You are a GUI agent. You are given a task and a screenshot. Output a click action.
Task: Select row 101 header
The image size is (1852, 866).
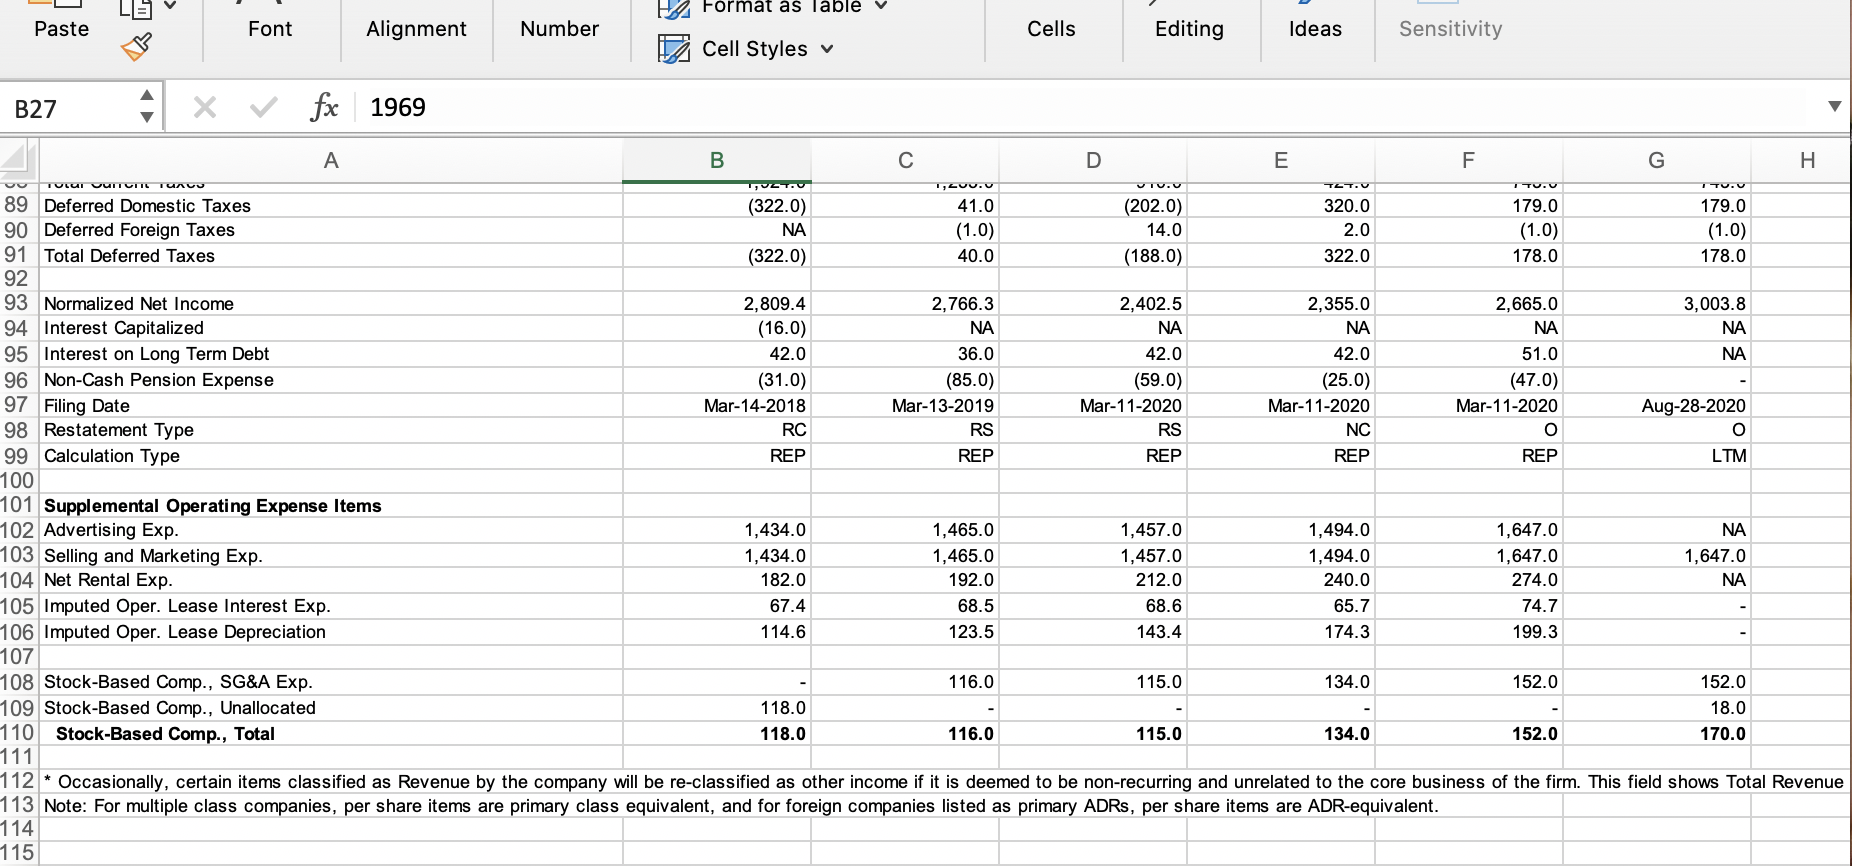point(18,505)
